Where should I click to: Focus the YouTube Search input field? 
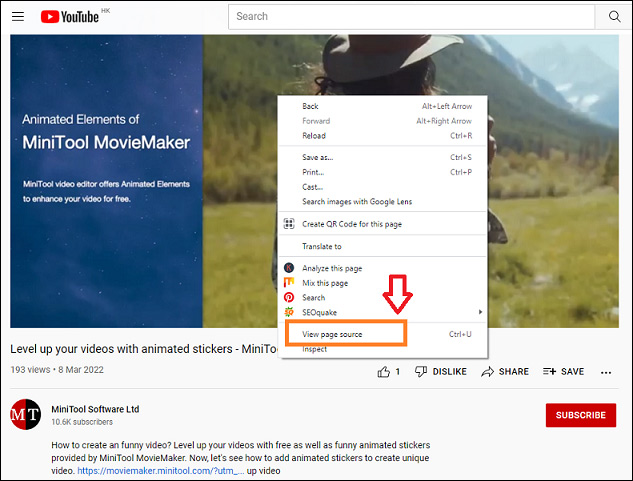(x=411, y=17)
